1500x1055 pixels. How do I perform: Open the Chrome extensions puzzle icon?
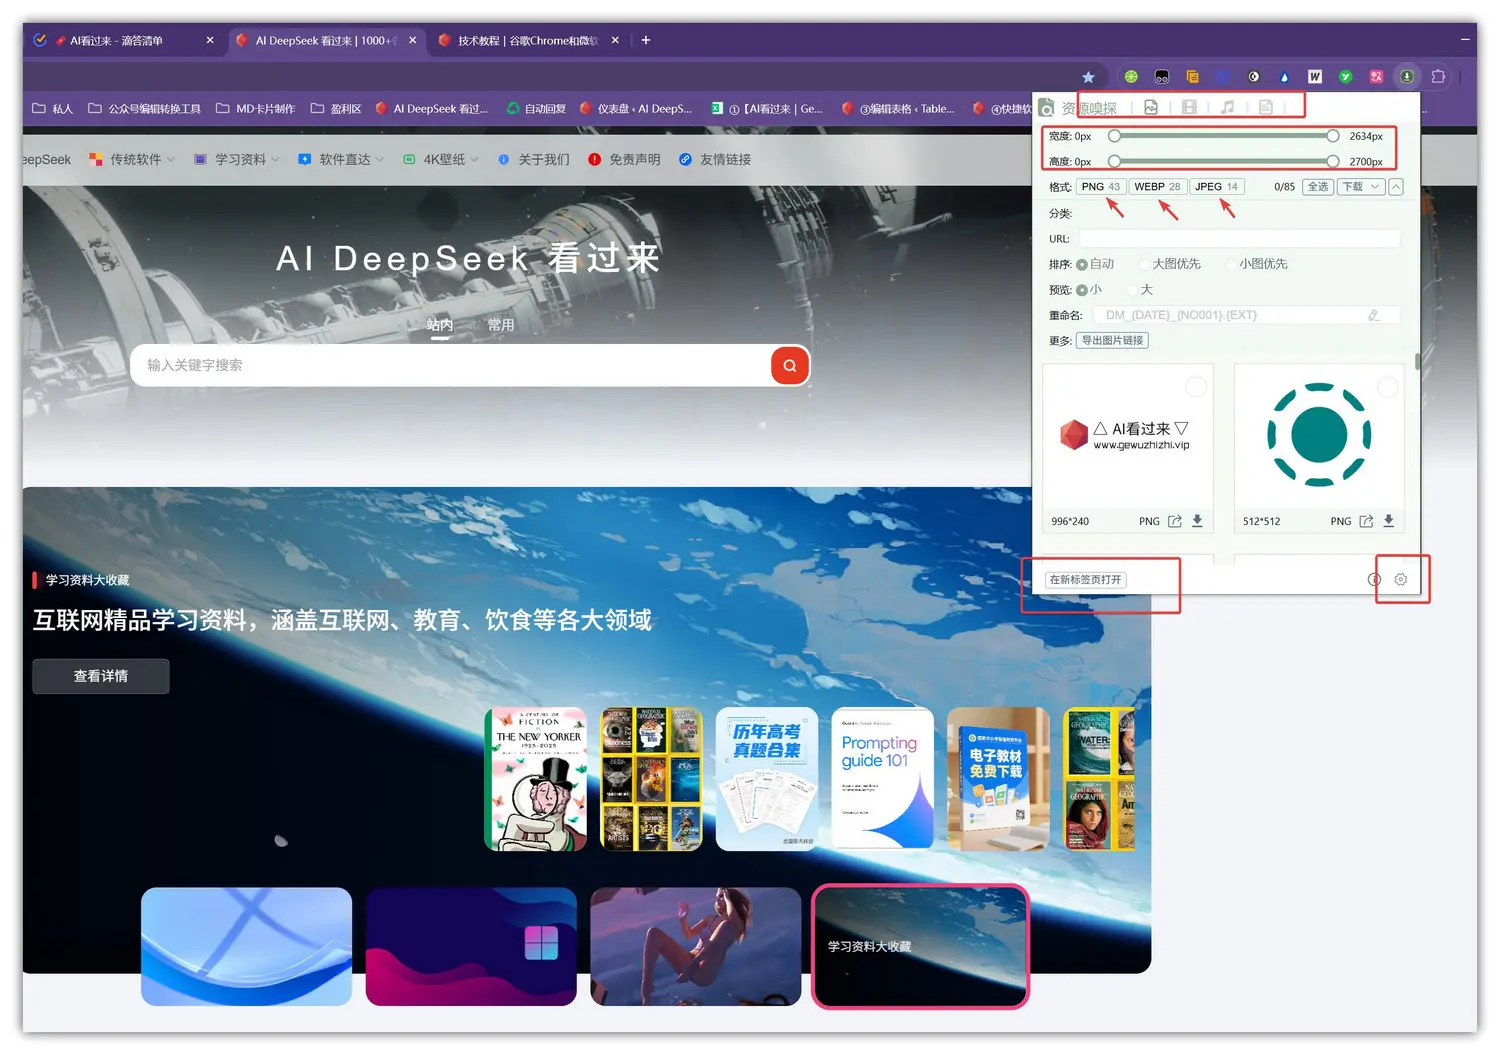(1438, 76)
